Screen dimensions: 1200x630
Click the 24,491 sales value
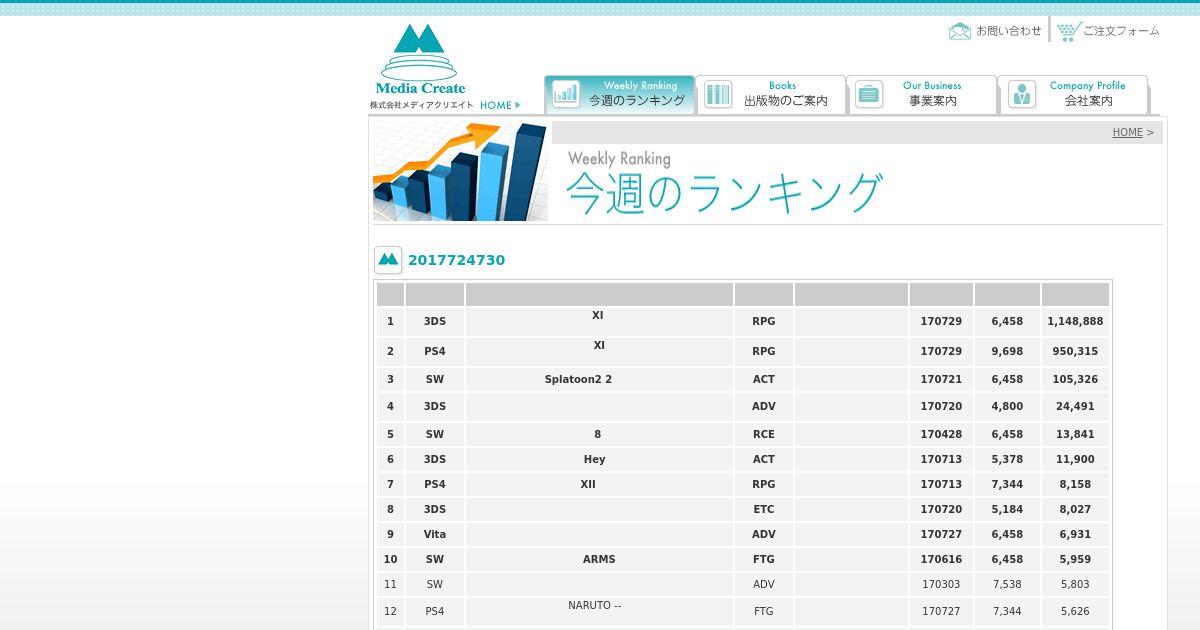pos(1075,406)
